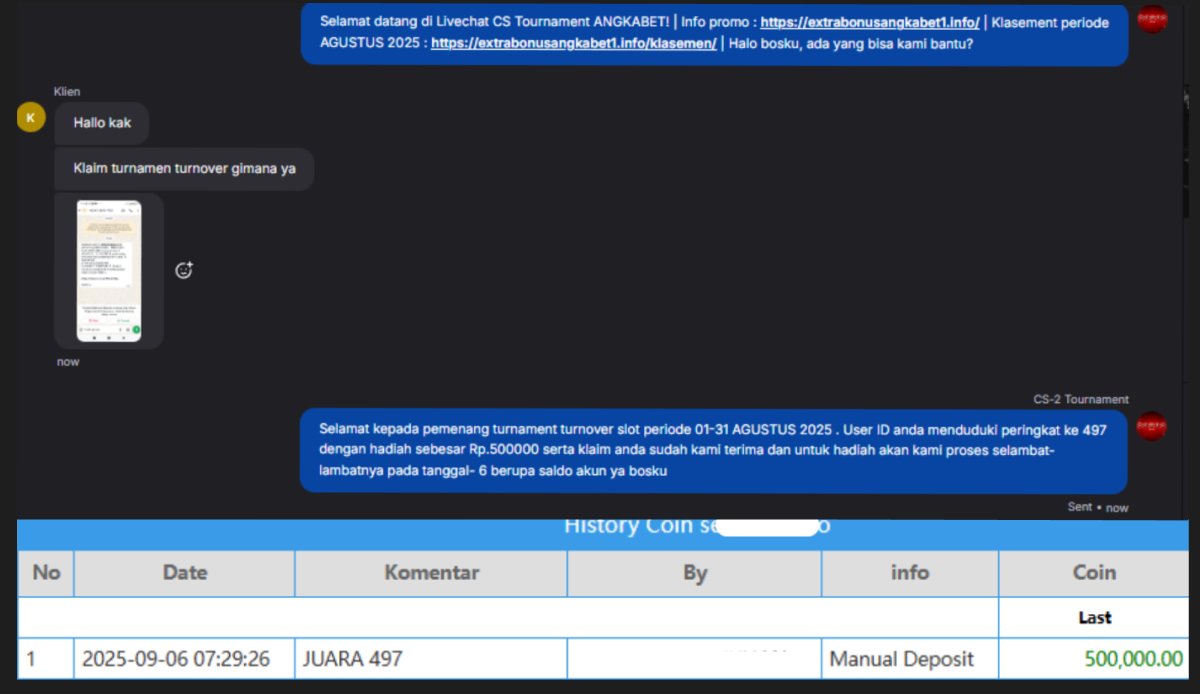Screen dimensions: 1200x694
Task: Open the phone screenshot thumbnail attachment
Action: [x=109, y=271]
